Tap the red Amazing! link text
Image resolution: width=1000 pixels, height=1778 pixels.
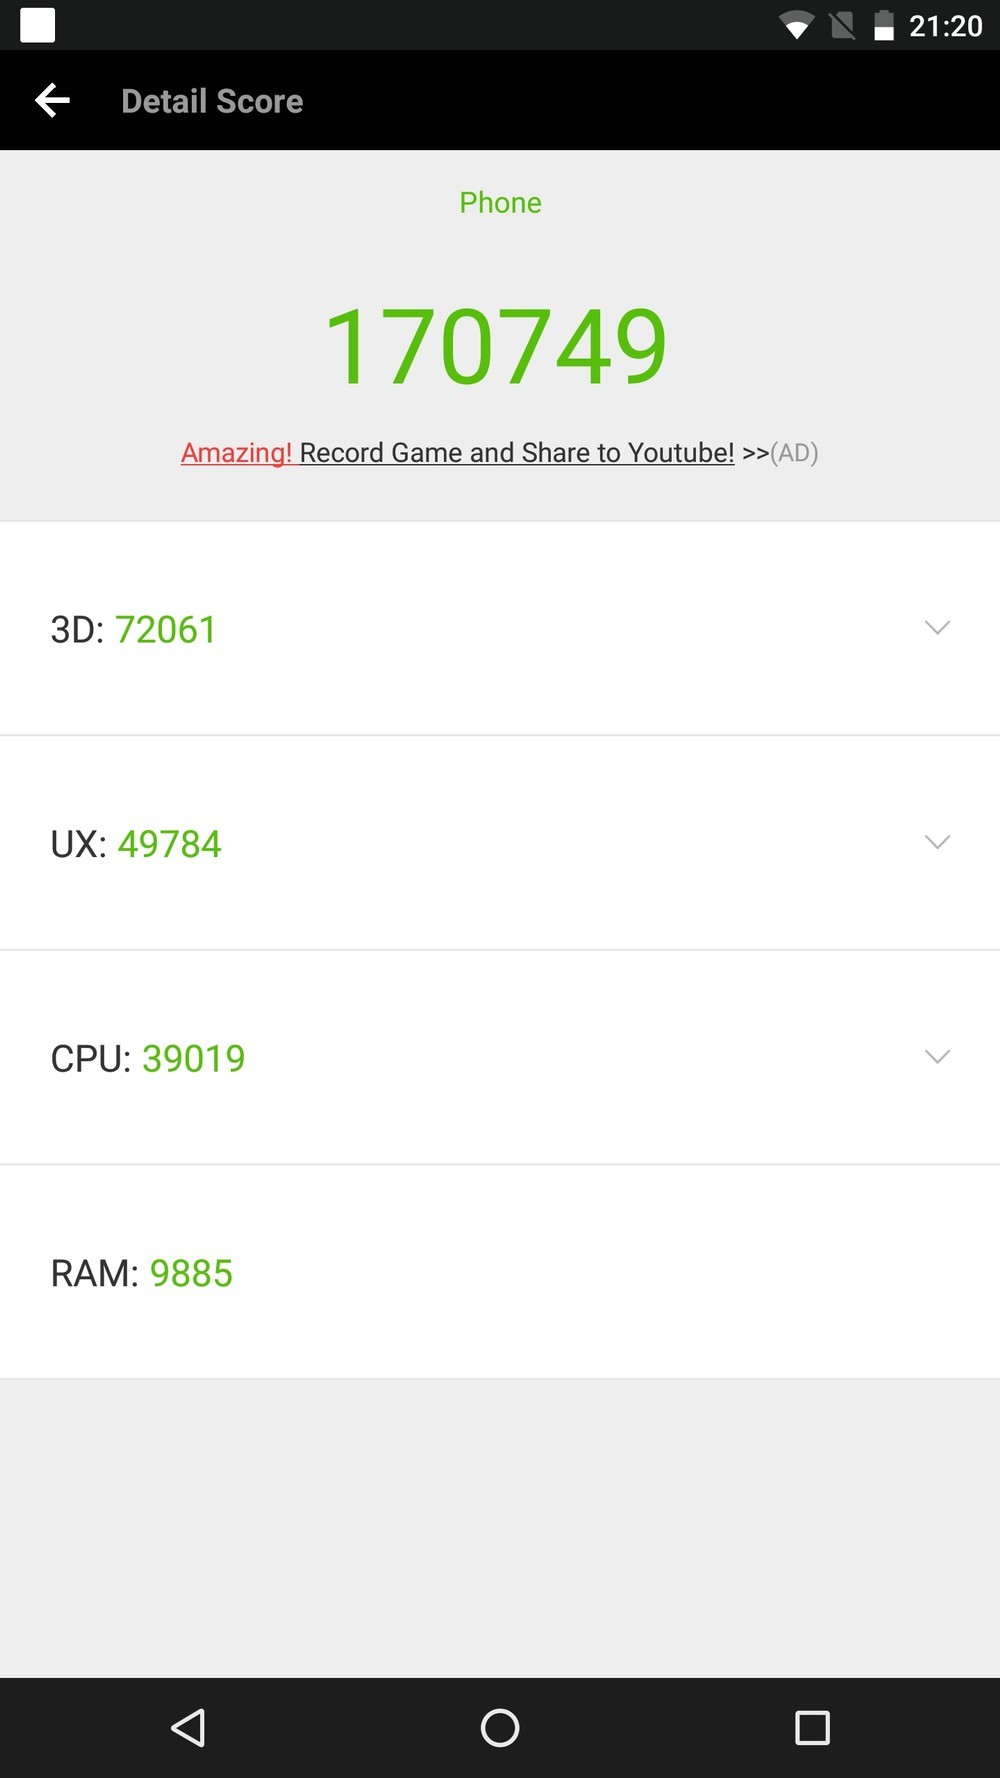236,453
